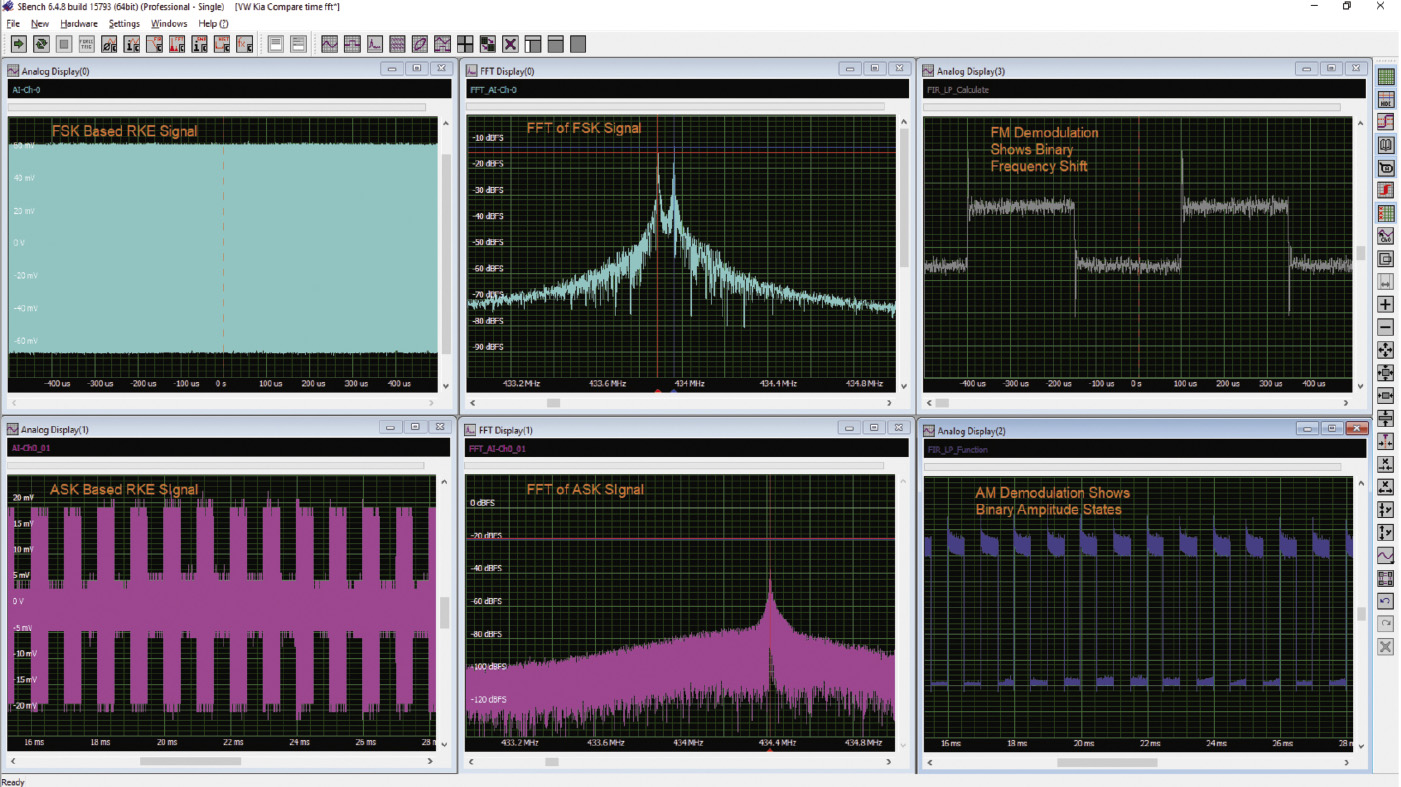The height and width of the screenshot is (787, 1401).
Task: Open the Hardware menu
Action: (79, 23)
